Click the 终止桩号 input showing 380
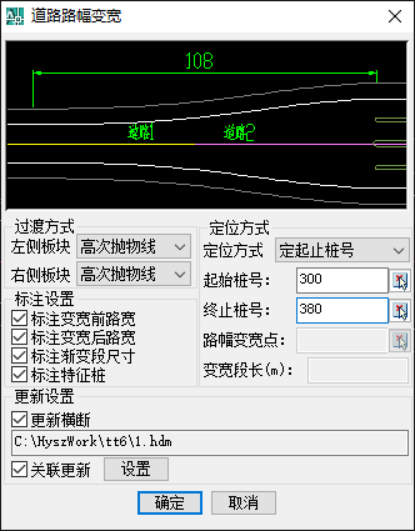Screen dimensions: 416x532 click(342, 310)
